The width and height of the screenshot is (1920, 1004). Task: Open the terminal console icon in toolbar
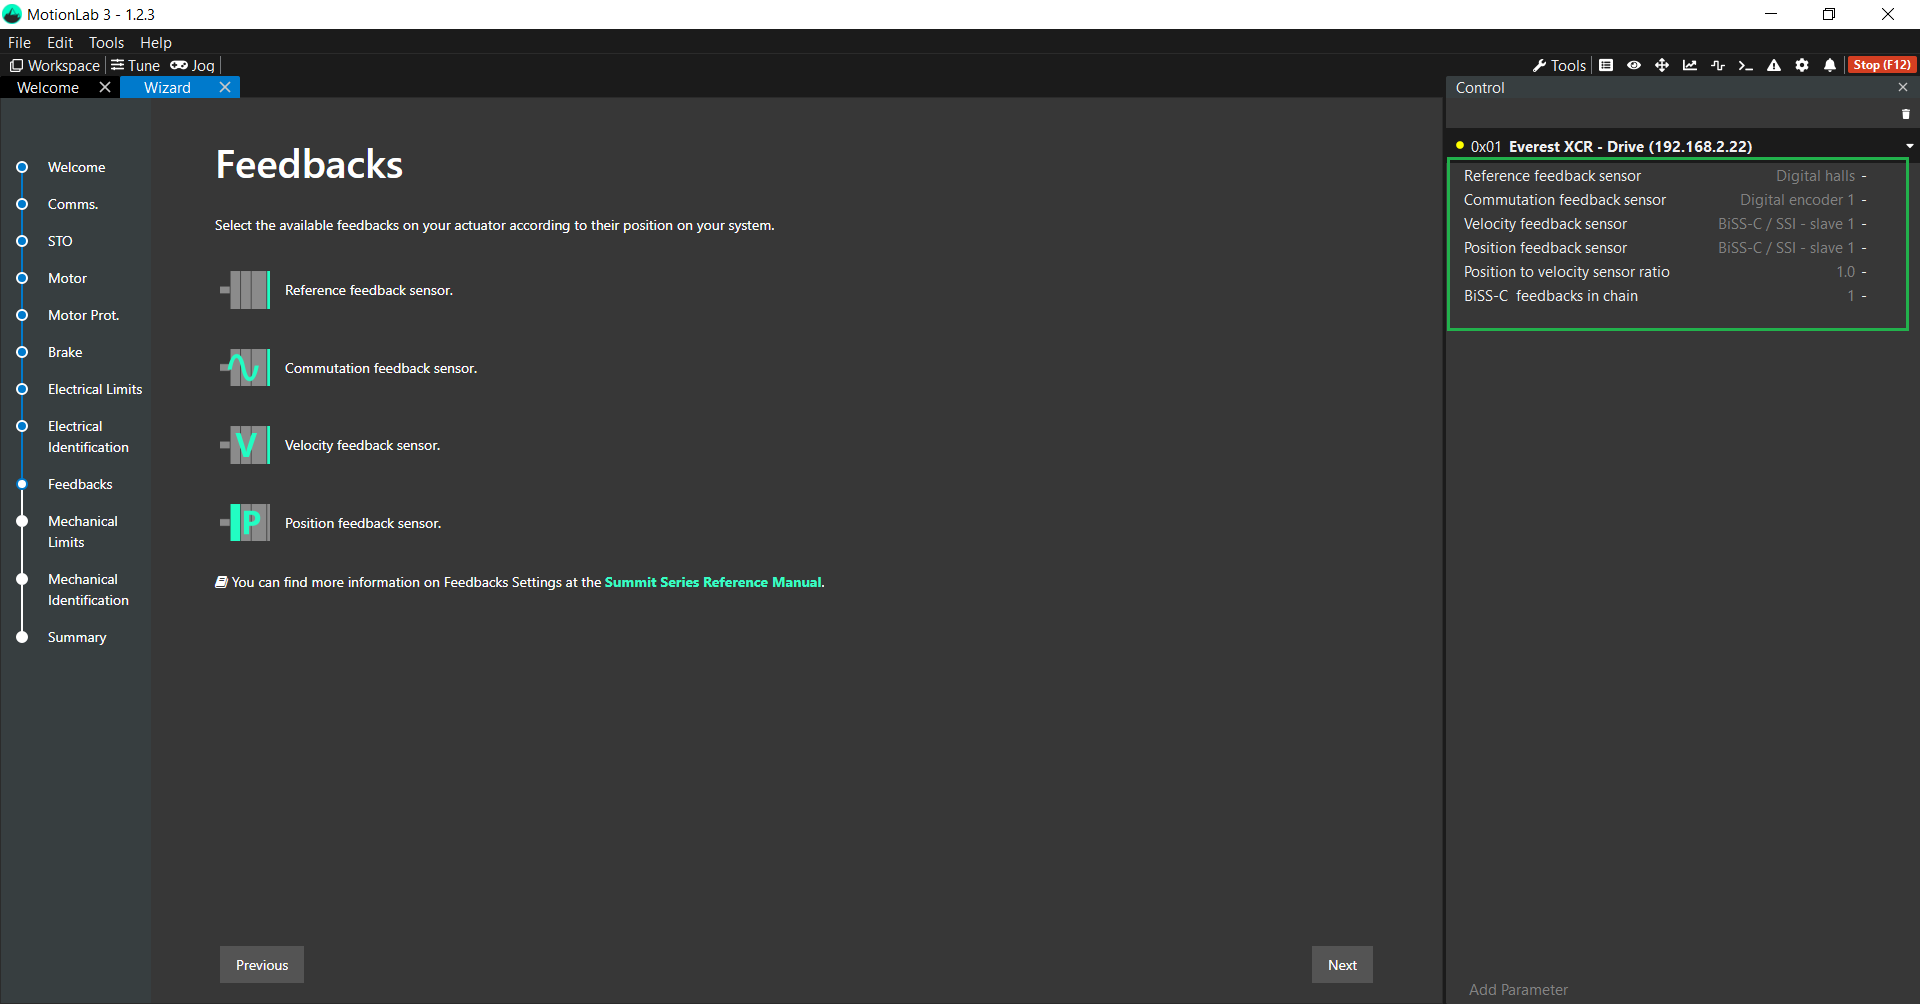point(1745,65)
